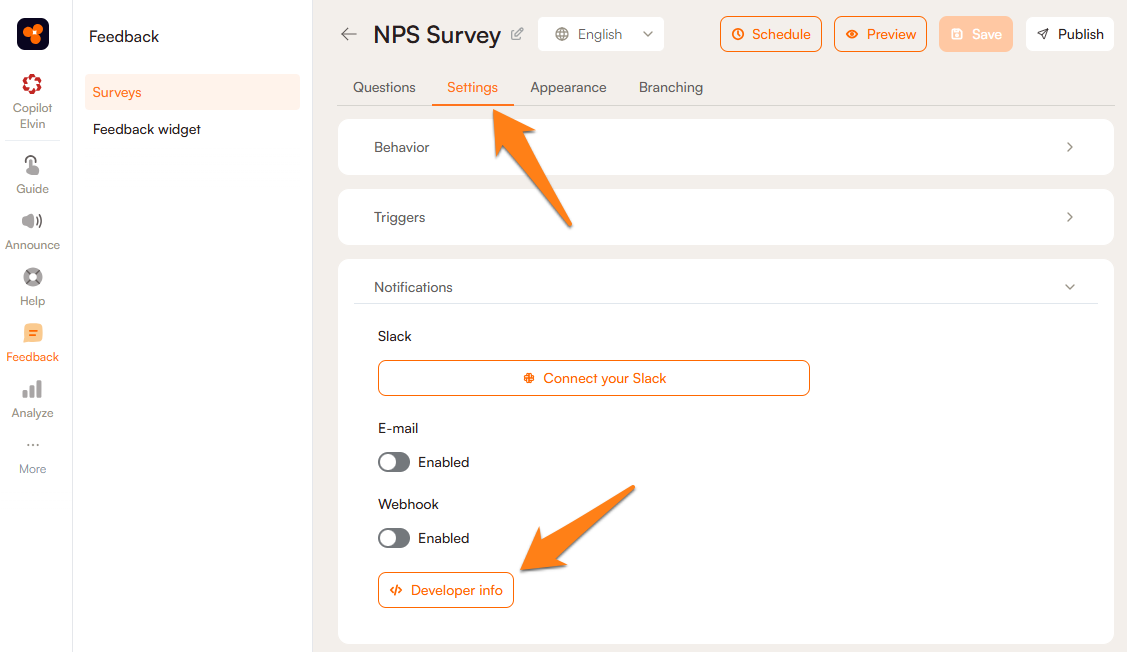Enable E-mail notifications toggle

[394, 462]
